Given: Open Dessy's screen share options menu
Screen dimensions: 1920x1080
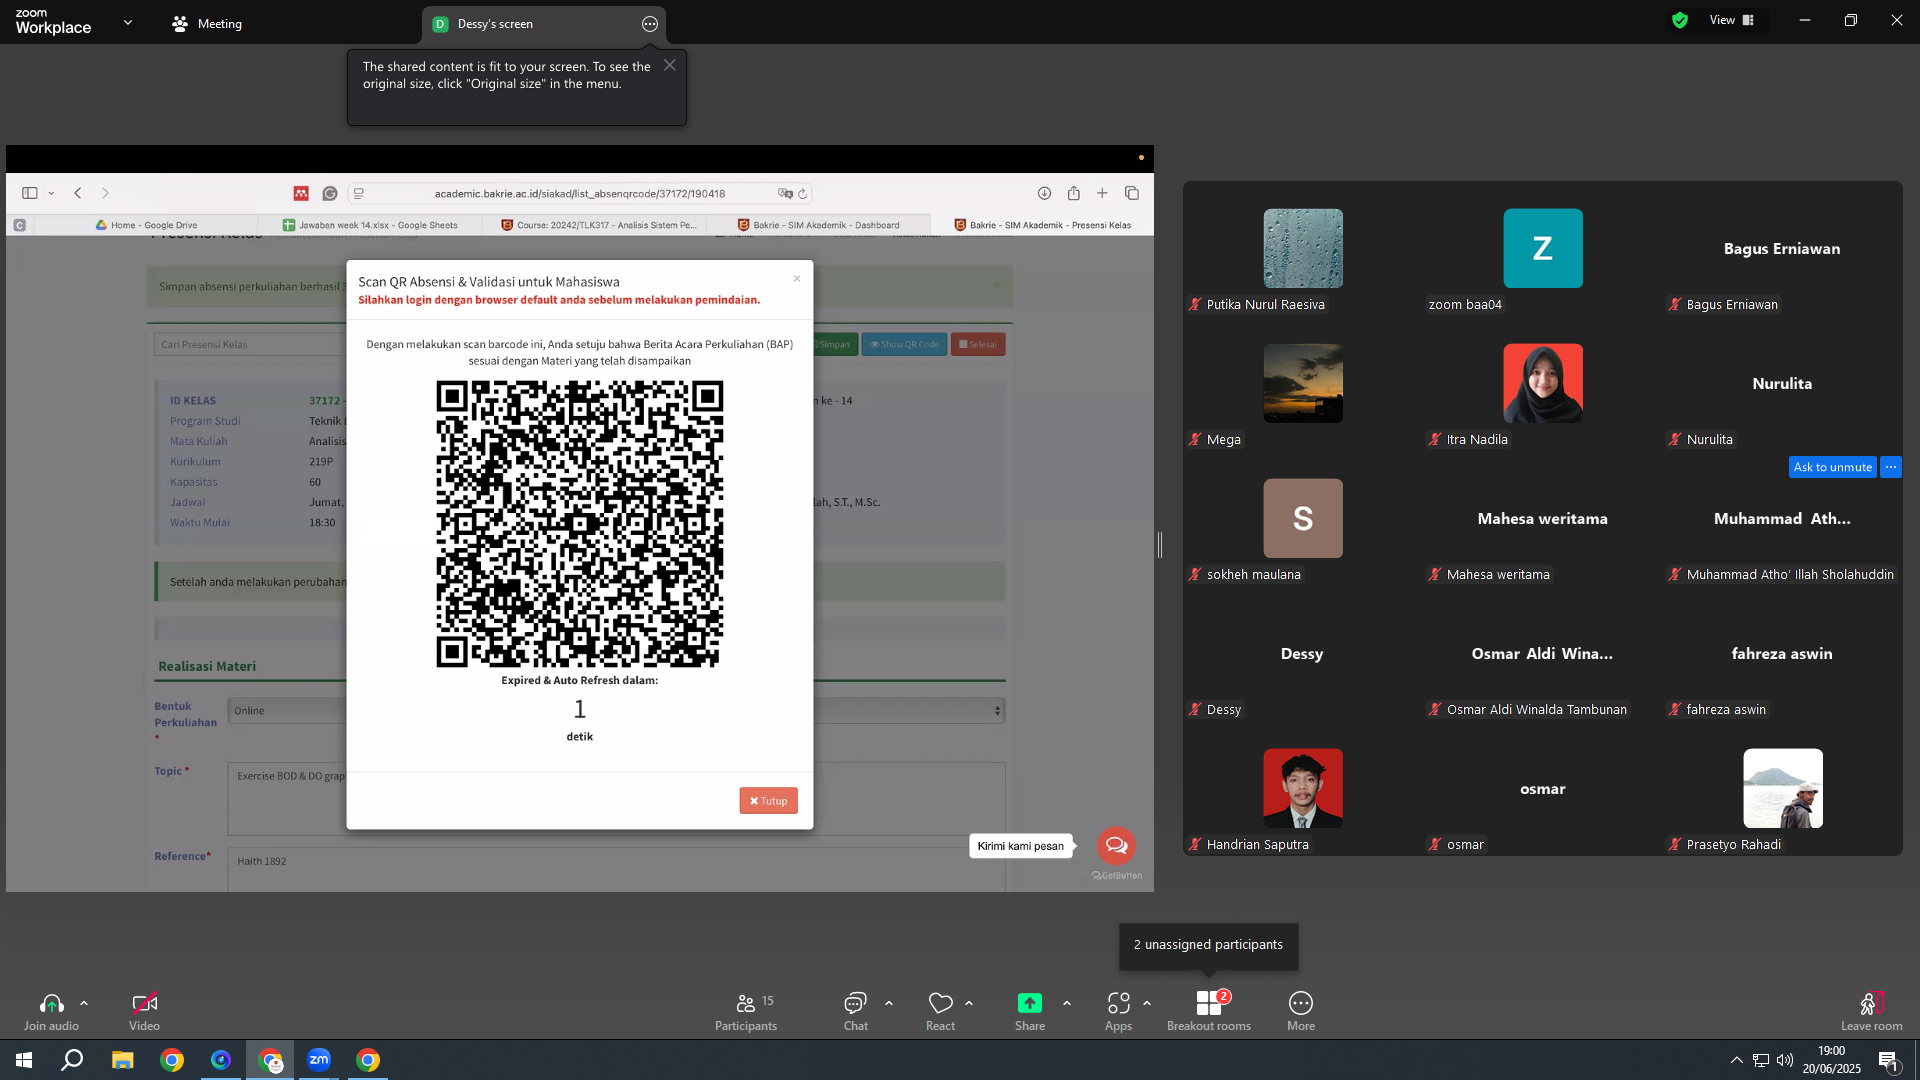Looking at the screenshot, I should [650, 24].
